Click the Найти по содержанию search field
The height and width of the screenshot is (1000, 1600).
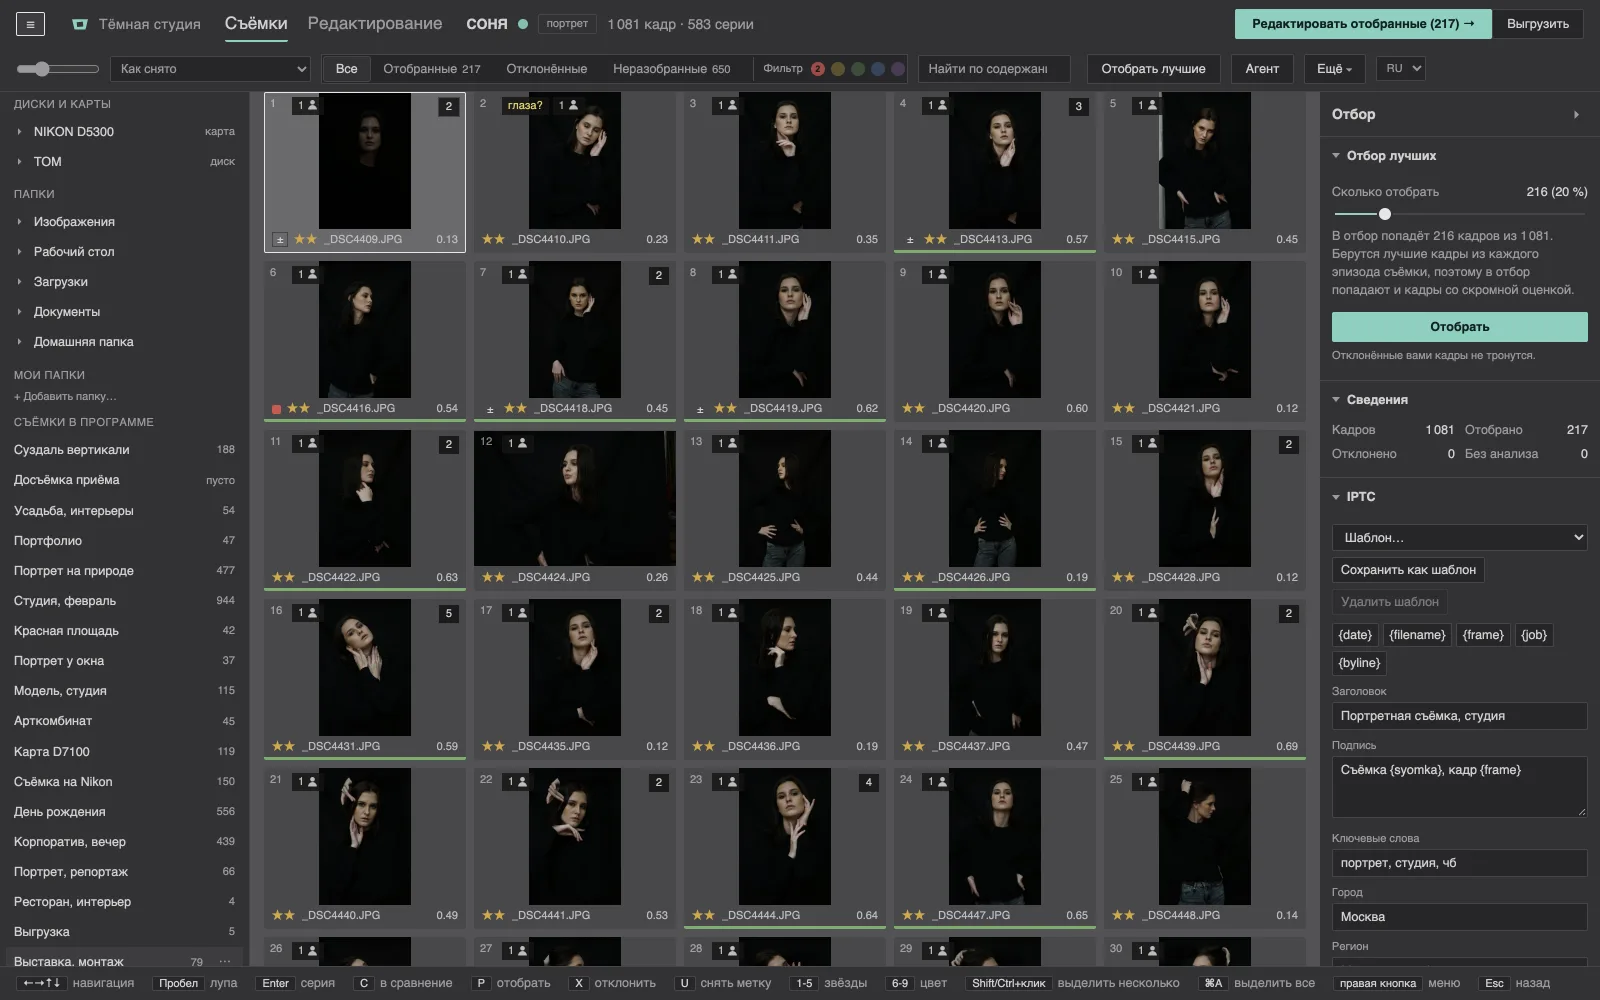point(994,69)
